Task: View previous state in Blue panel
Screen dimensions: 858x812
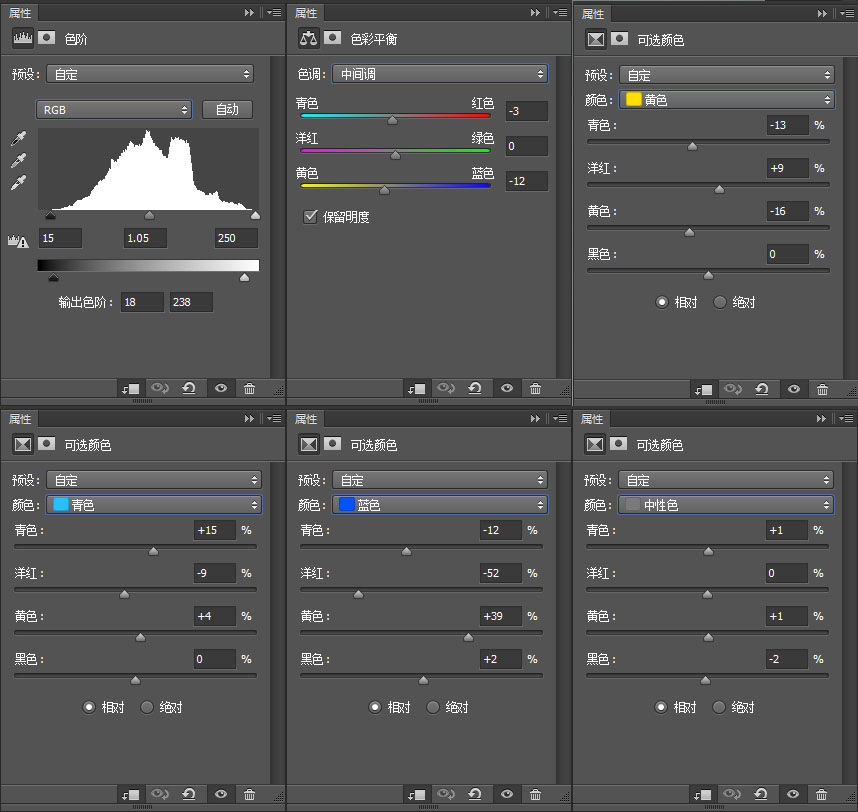Action: (x=446, y=793)
